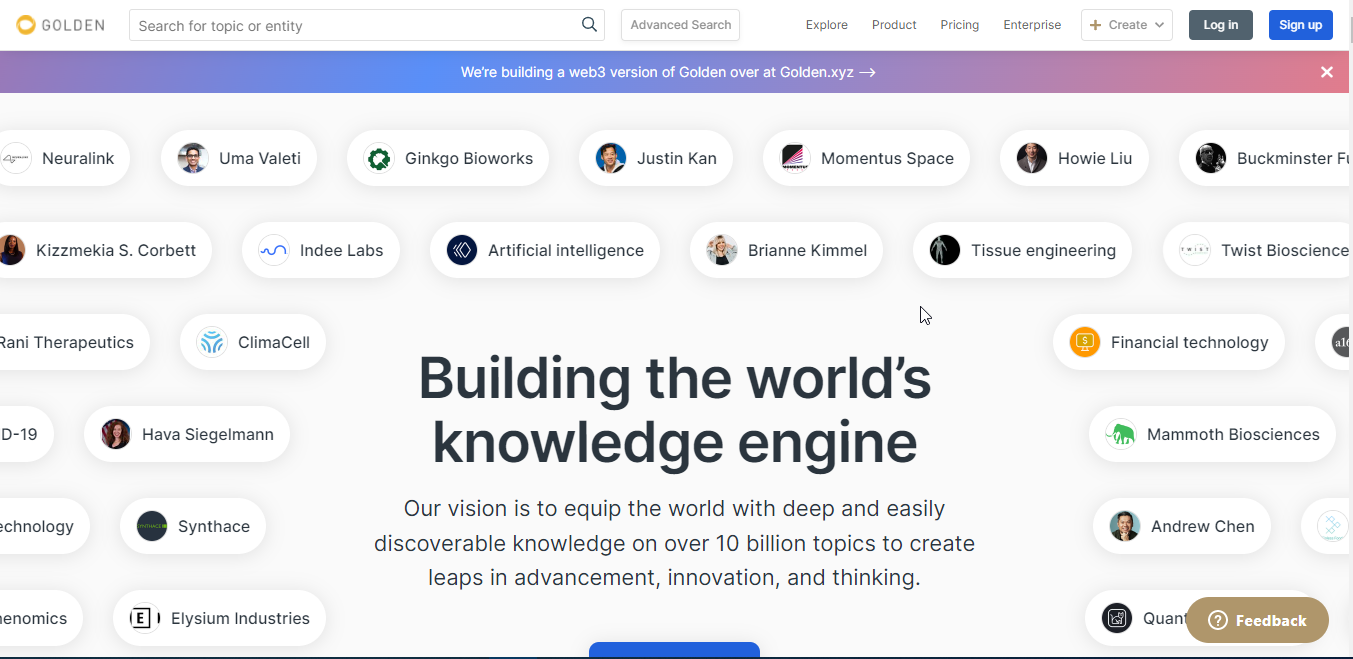Click the Golden logo

point(58,25)
